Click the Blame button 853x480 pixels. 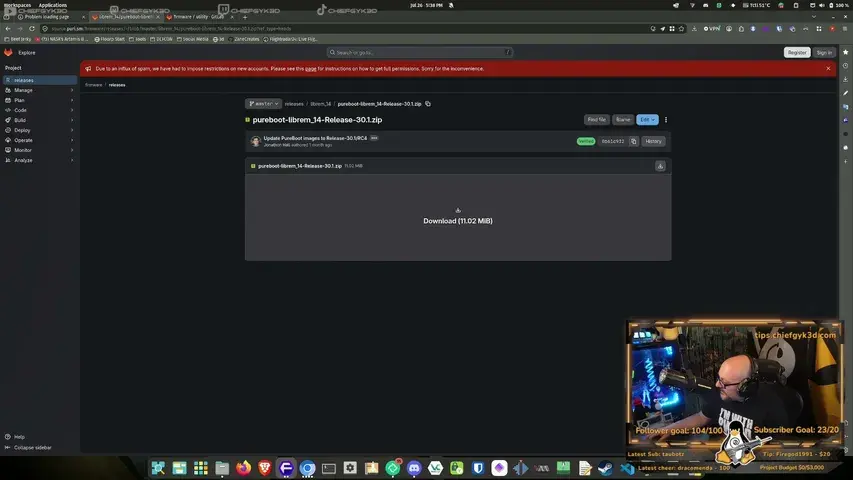623,120
